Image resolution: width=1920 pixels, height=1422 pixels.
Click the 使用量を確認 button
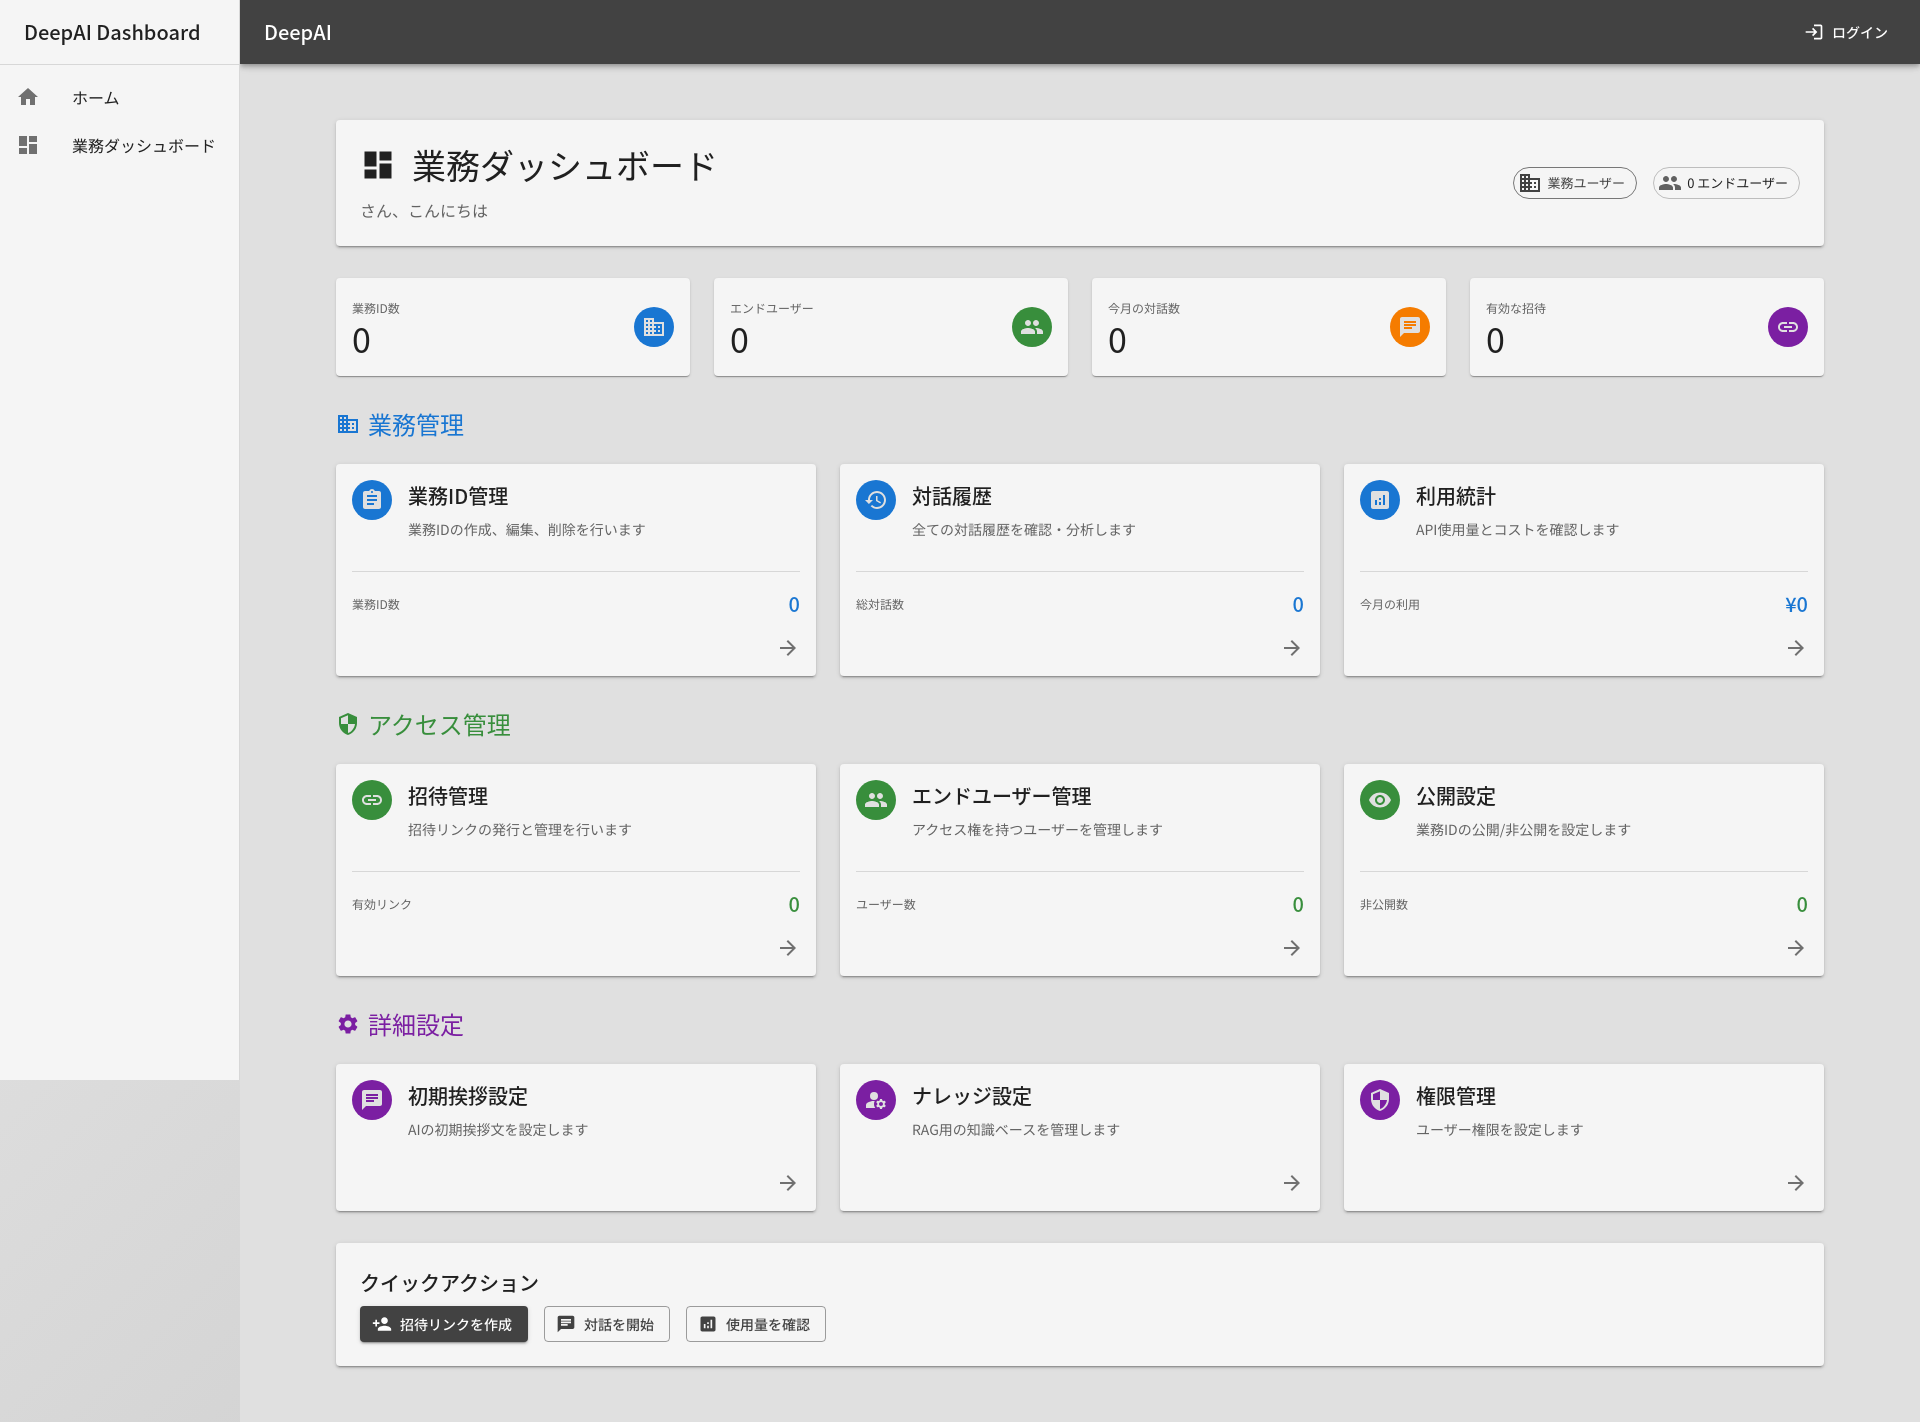[756, 1324]
